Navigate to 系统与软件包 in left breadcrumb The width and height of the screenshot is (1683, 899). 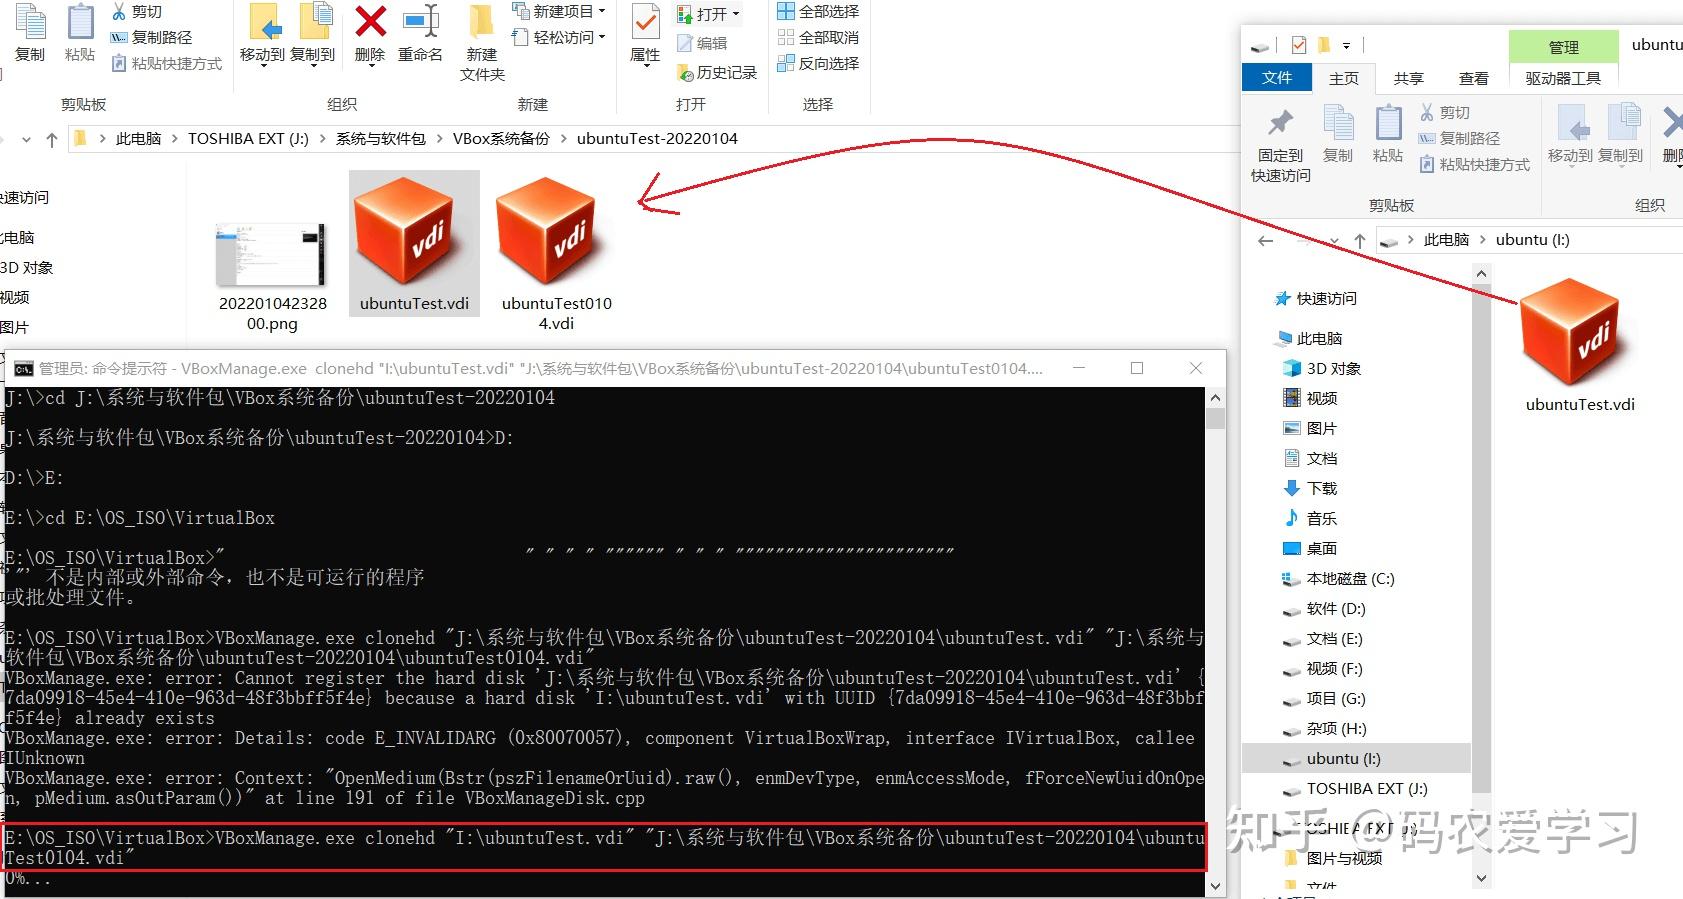point(381,139)
